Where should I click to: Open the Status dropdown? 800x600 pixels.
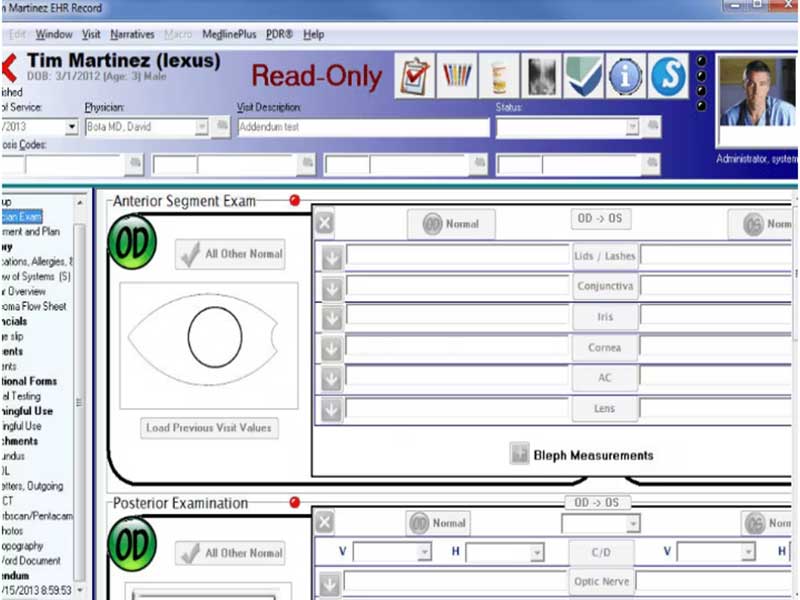pos(634,126)
